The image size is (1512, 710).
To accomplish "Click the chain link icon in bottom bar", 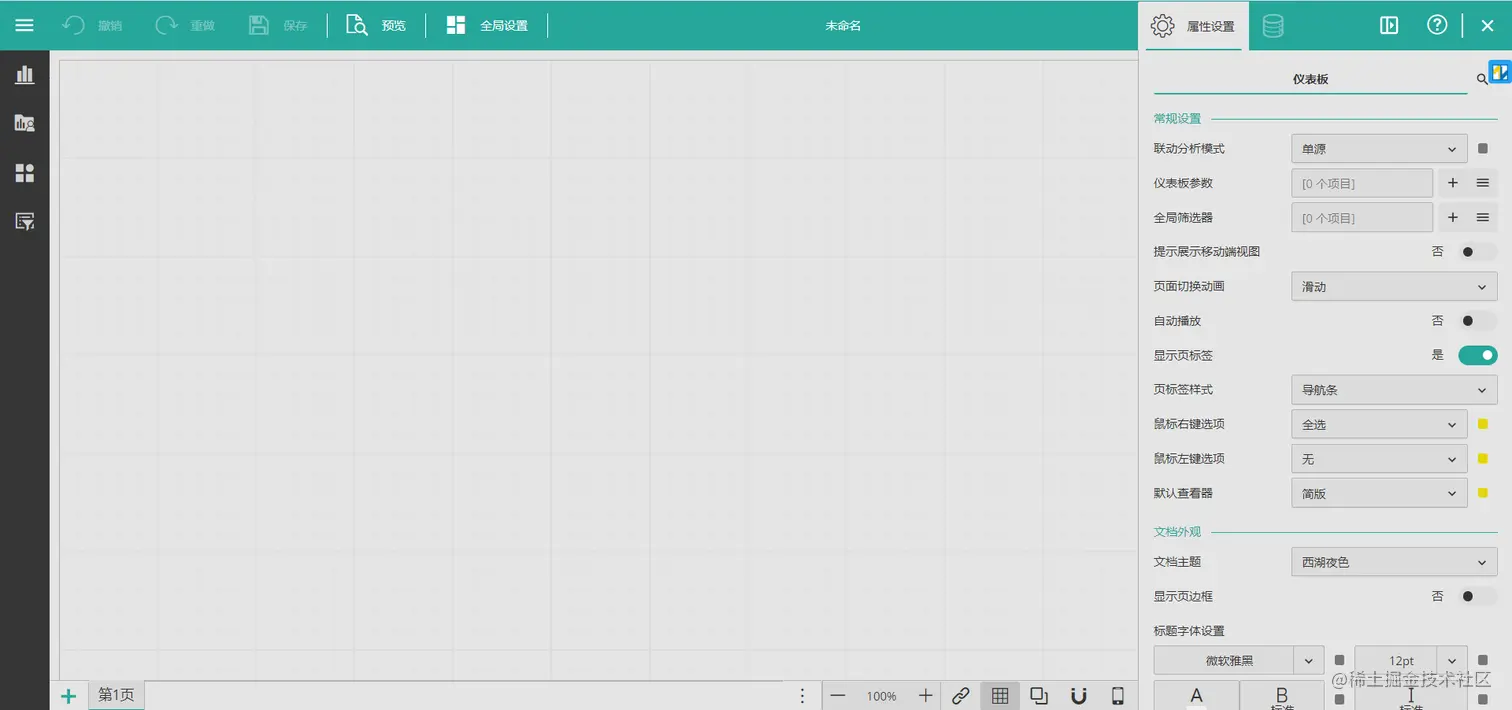I will [960, 696].
